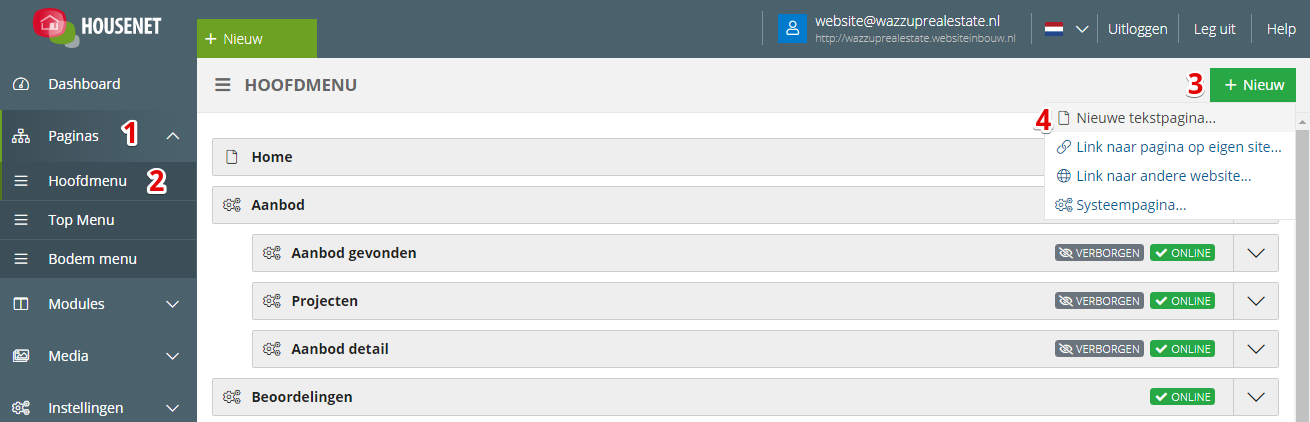1310x422 pixels.
Task: Click the green Nieuw button at top right
Action: [x=1253, y=85]
